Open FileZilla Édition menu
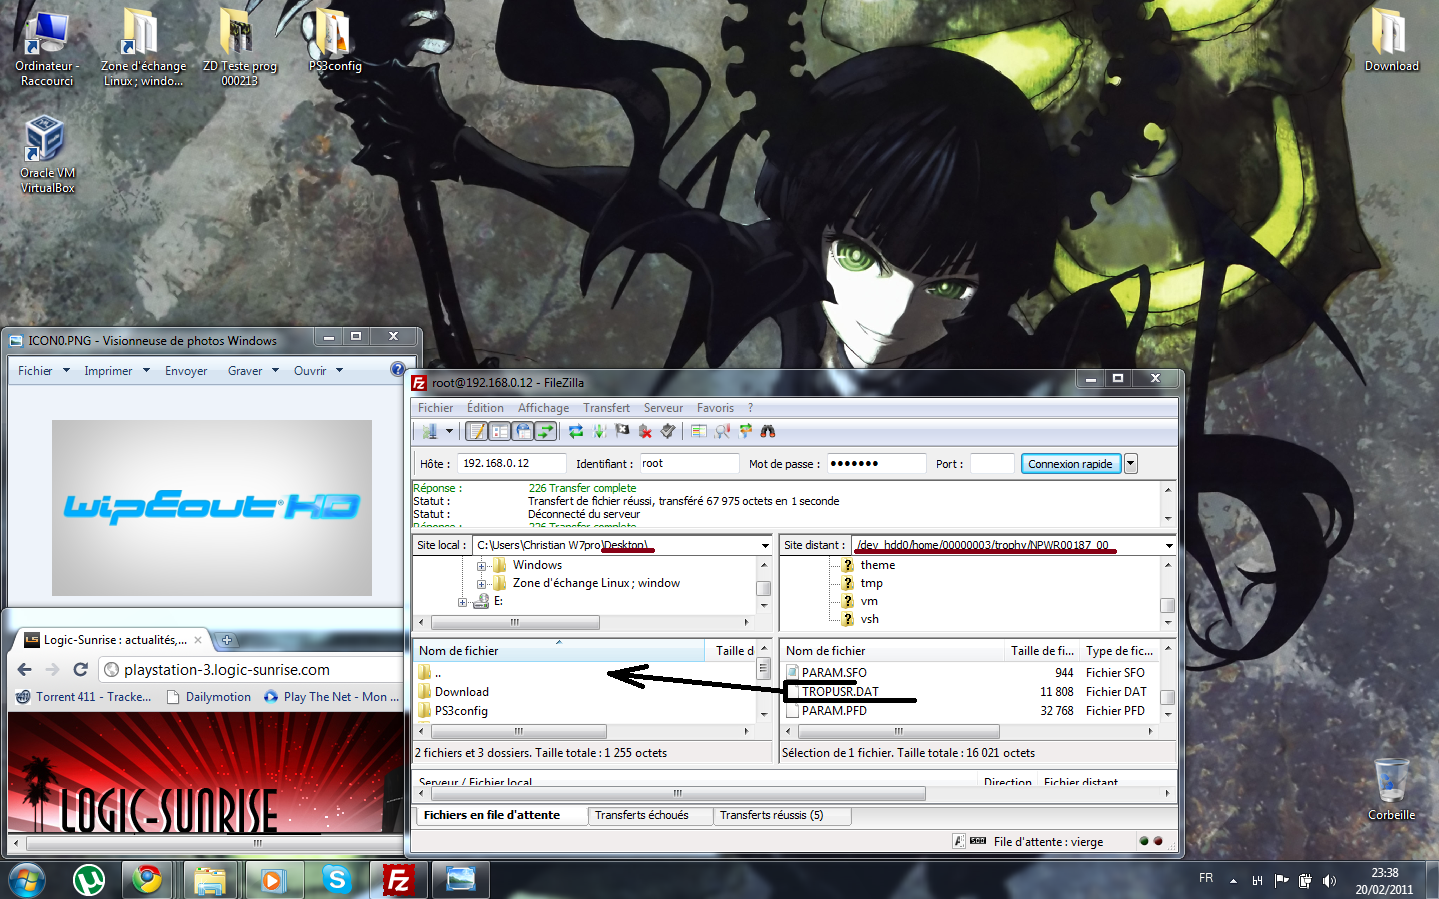Screen dimensions: 1439x899 (x=485, y=408)
